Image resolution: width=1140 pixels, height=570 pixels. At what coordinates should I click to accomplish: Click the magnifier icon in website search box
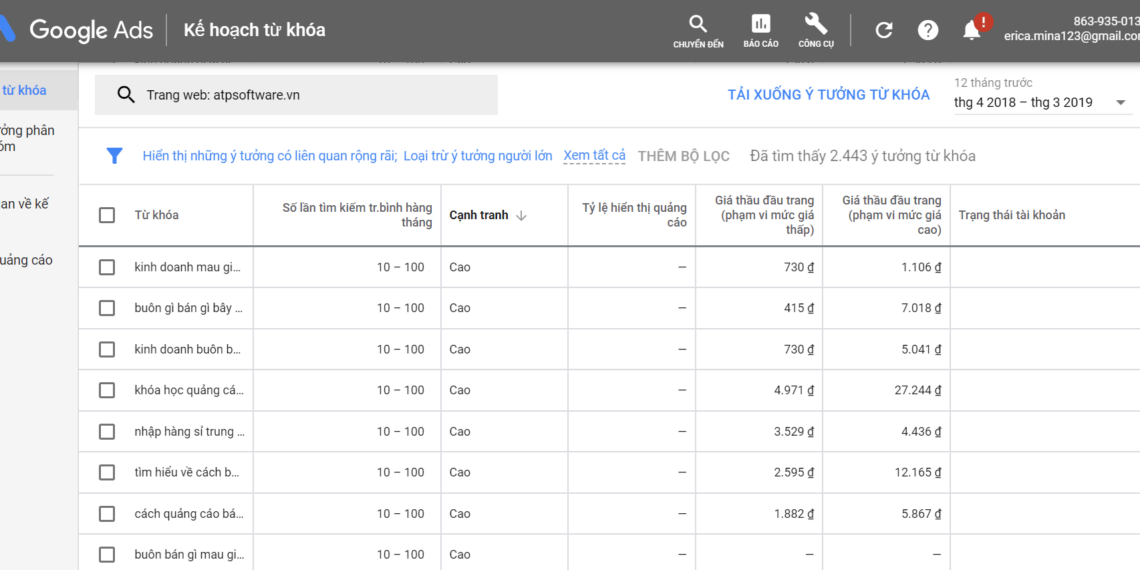(127, 95)
